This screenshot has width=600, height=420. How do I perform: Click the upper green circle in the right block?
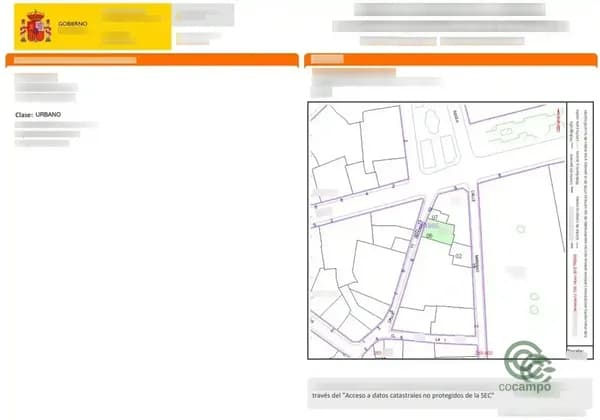point(520,229)
